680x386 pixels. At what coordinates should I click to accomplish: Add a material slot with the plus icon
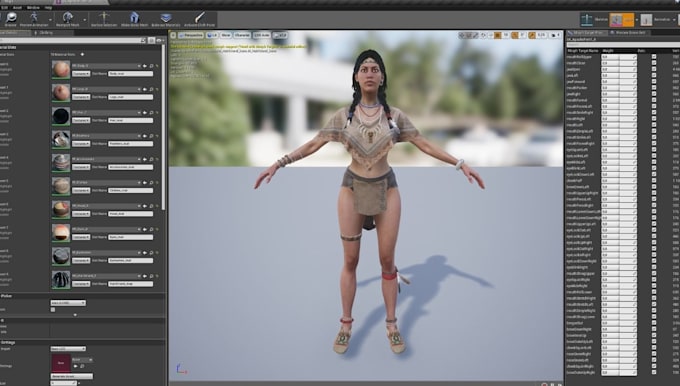click(x=82, y=55)
